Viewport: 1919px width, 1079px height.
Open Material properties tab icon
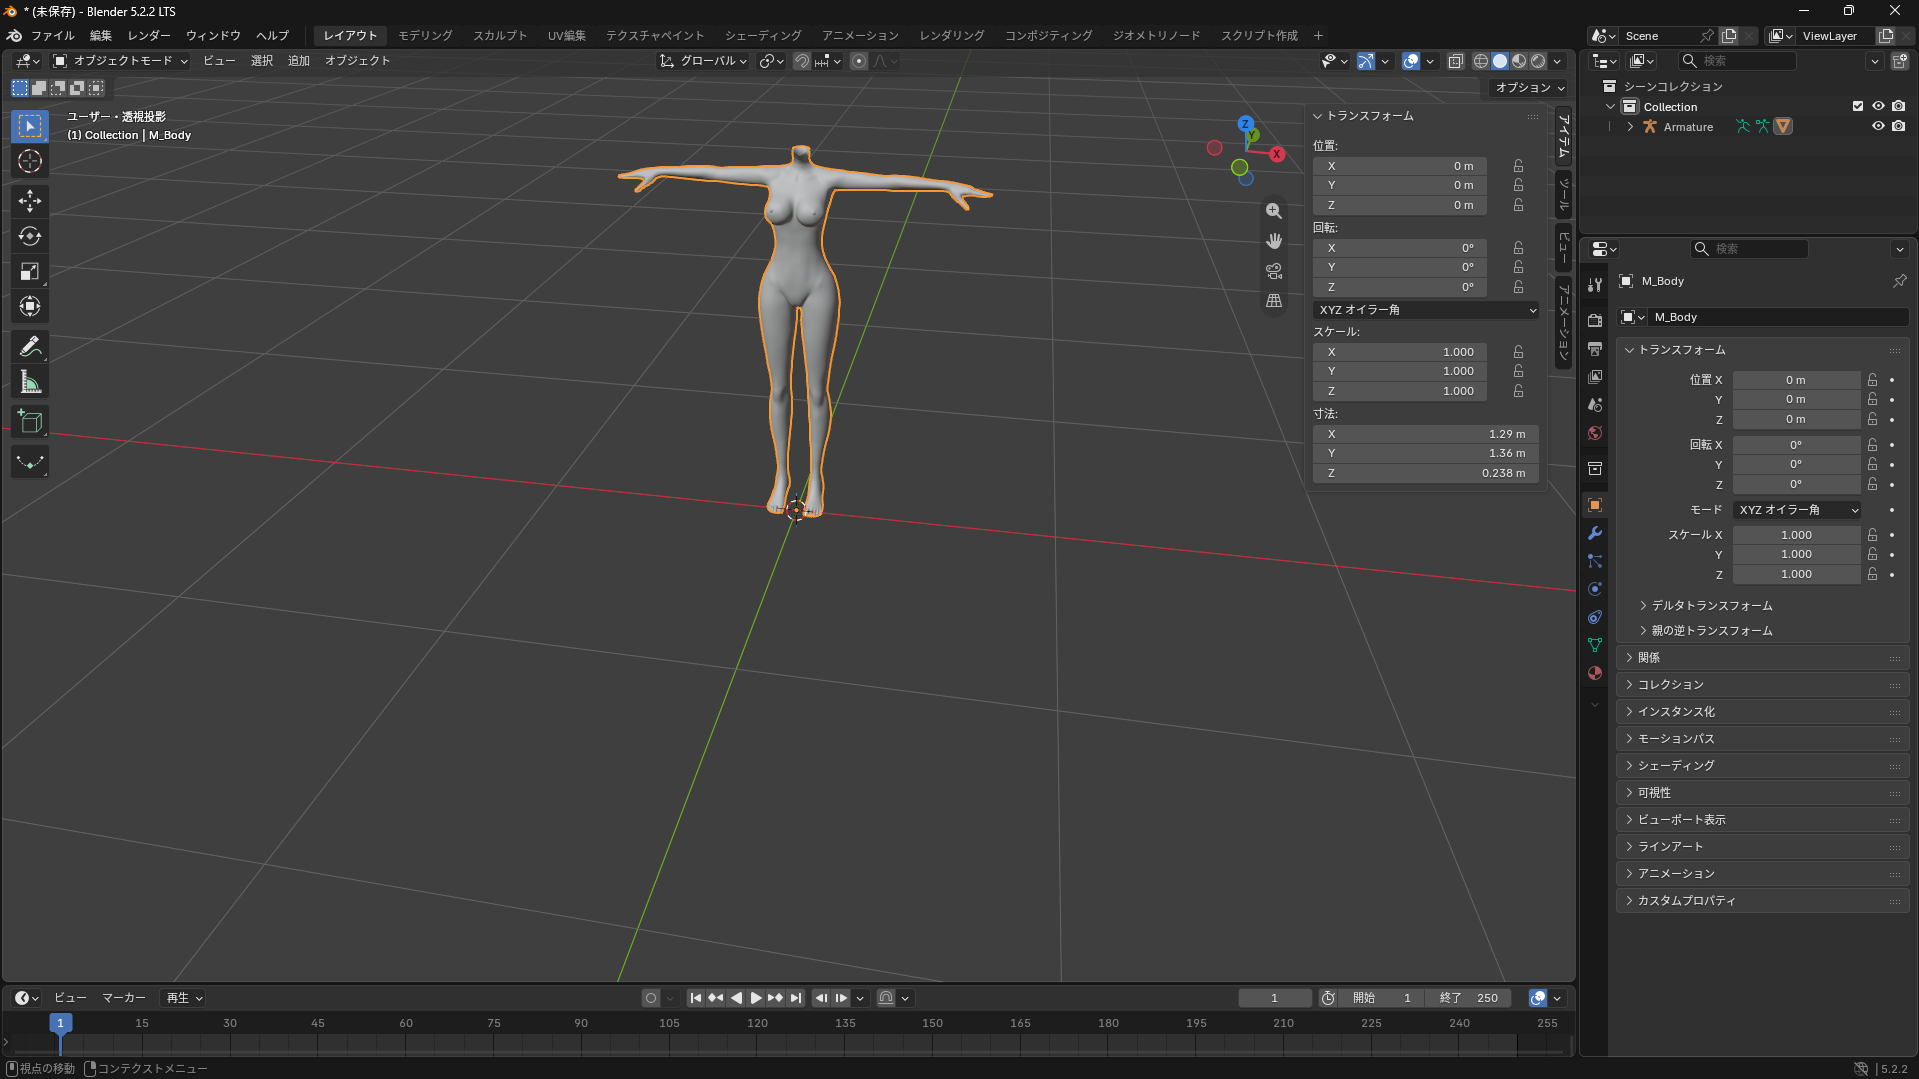(1595, 673)
